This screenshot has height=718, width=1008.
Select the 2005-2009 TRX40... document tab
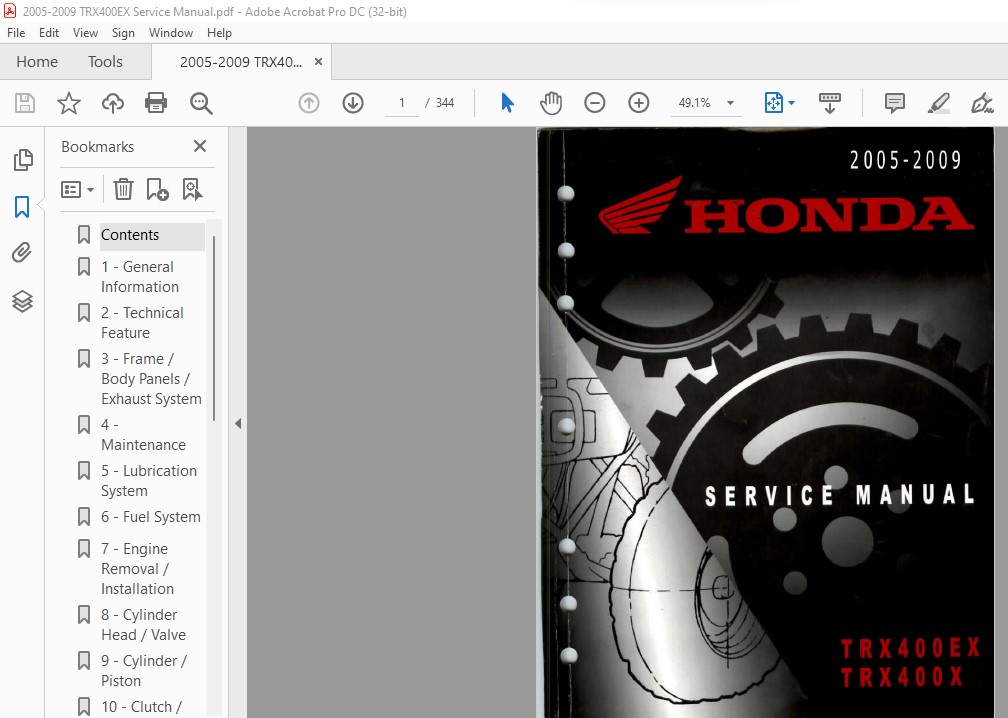[241, 62]
